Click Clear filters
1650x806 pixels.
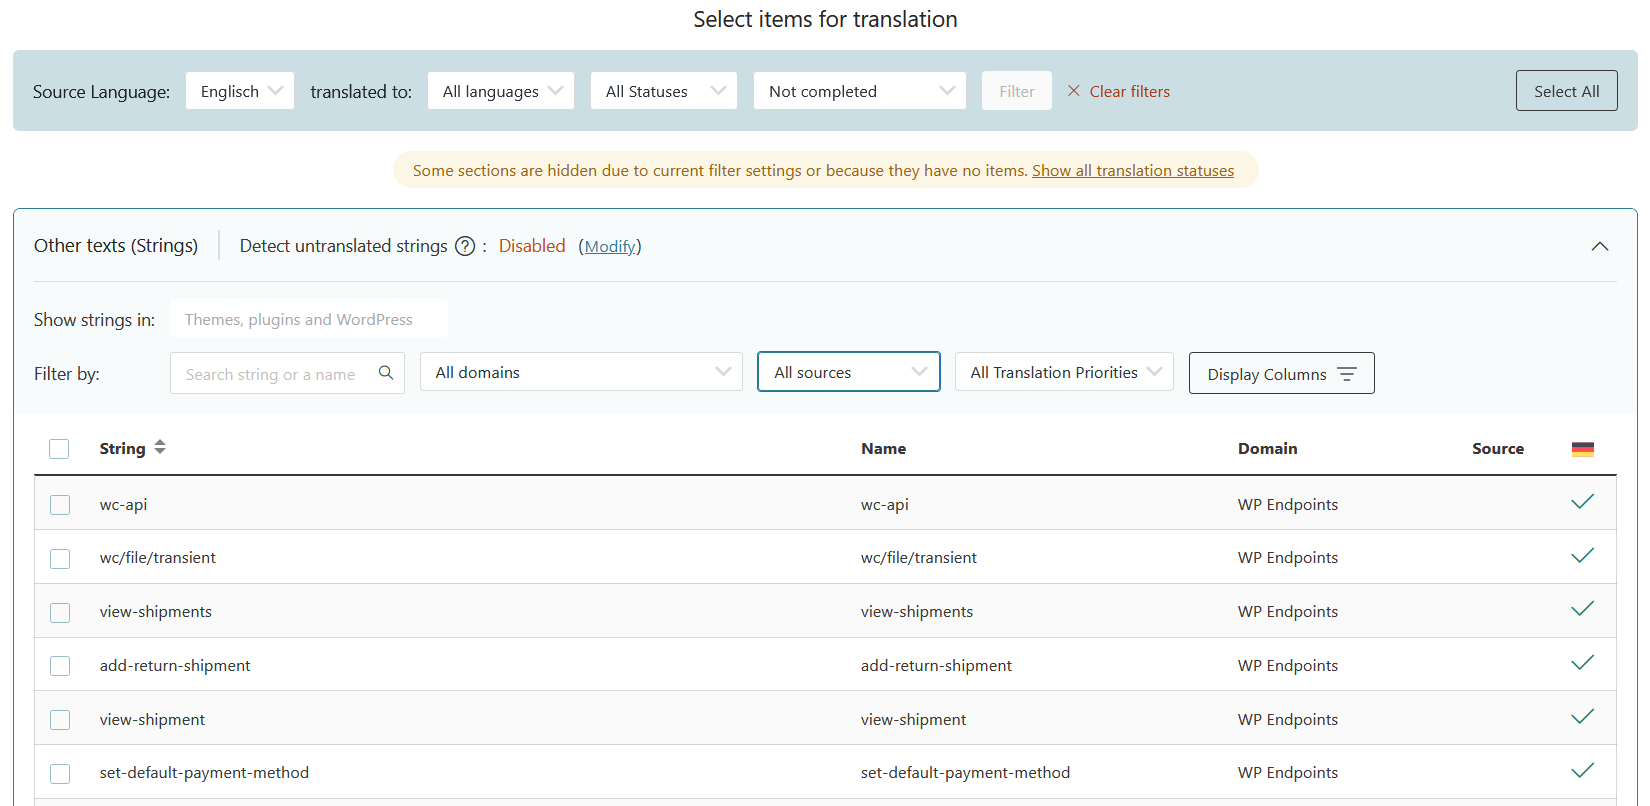pos(1119,91)
